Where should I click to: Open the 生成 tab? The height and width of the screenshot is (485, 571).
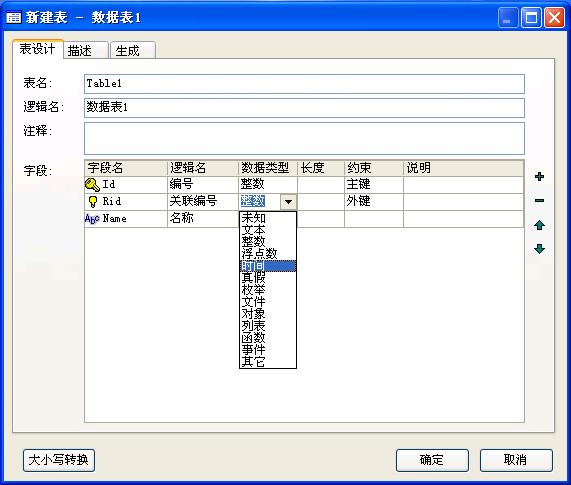pyautogui.click(x=133, y=50)
